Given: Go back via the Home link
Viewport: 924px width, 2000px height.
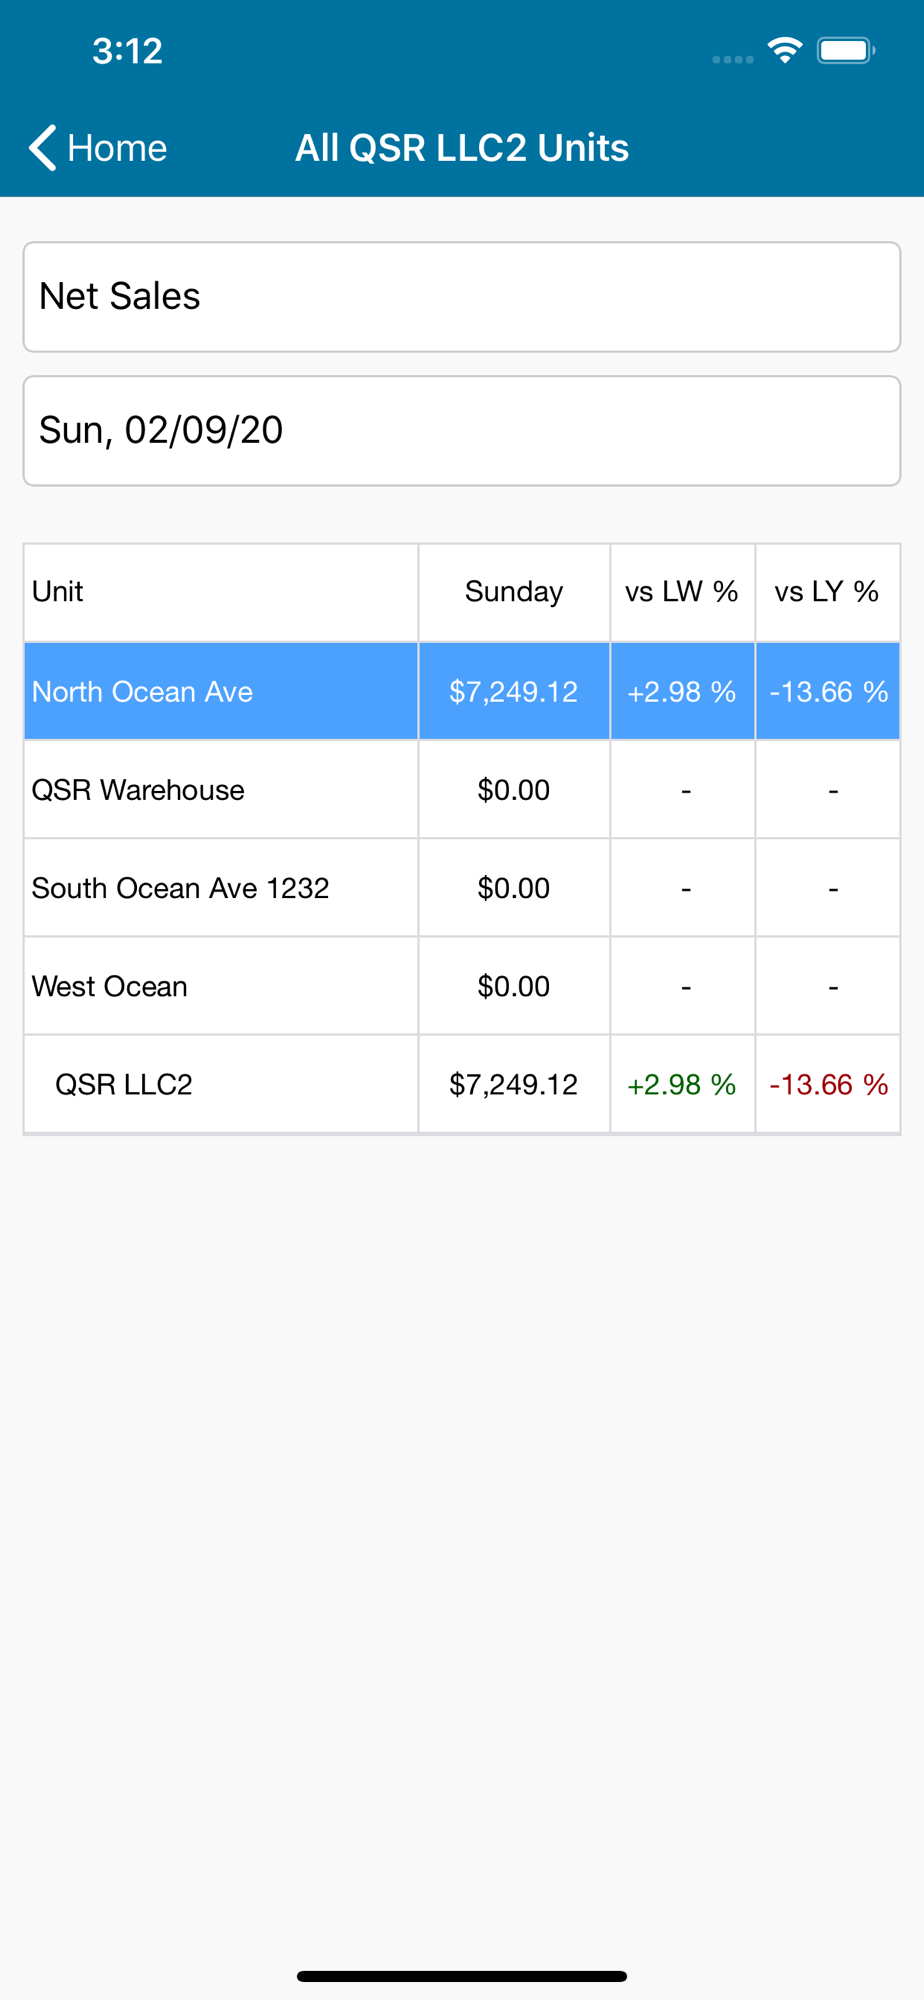Looking at the screenshot, I should click(x=117, y=148).
